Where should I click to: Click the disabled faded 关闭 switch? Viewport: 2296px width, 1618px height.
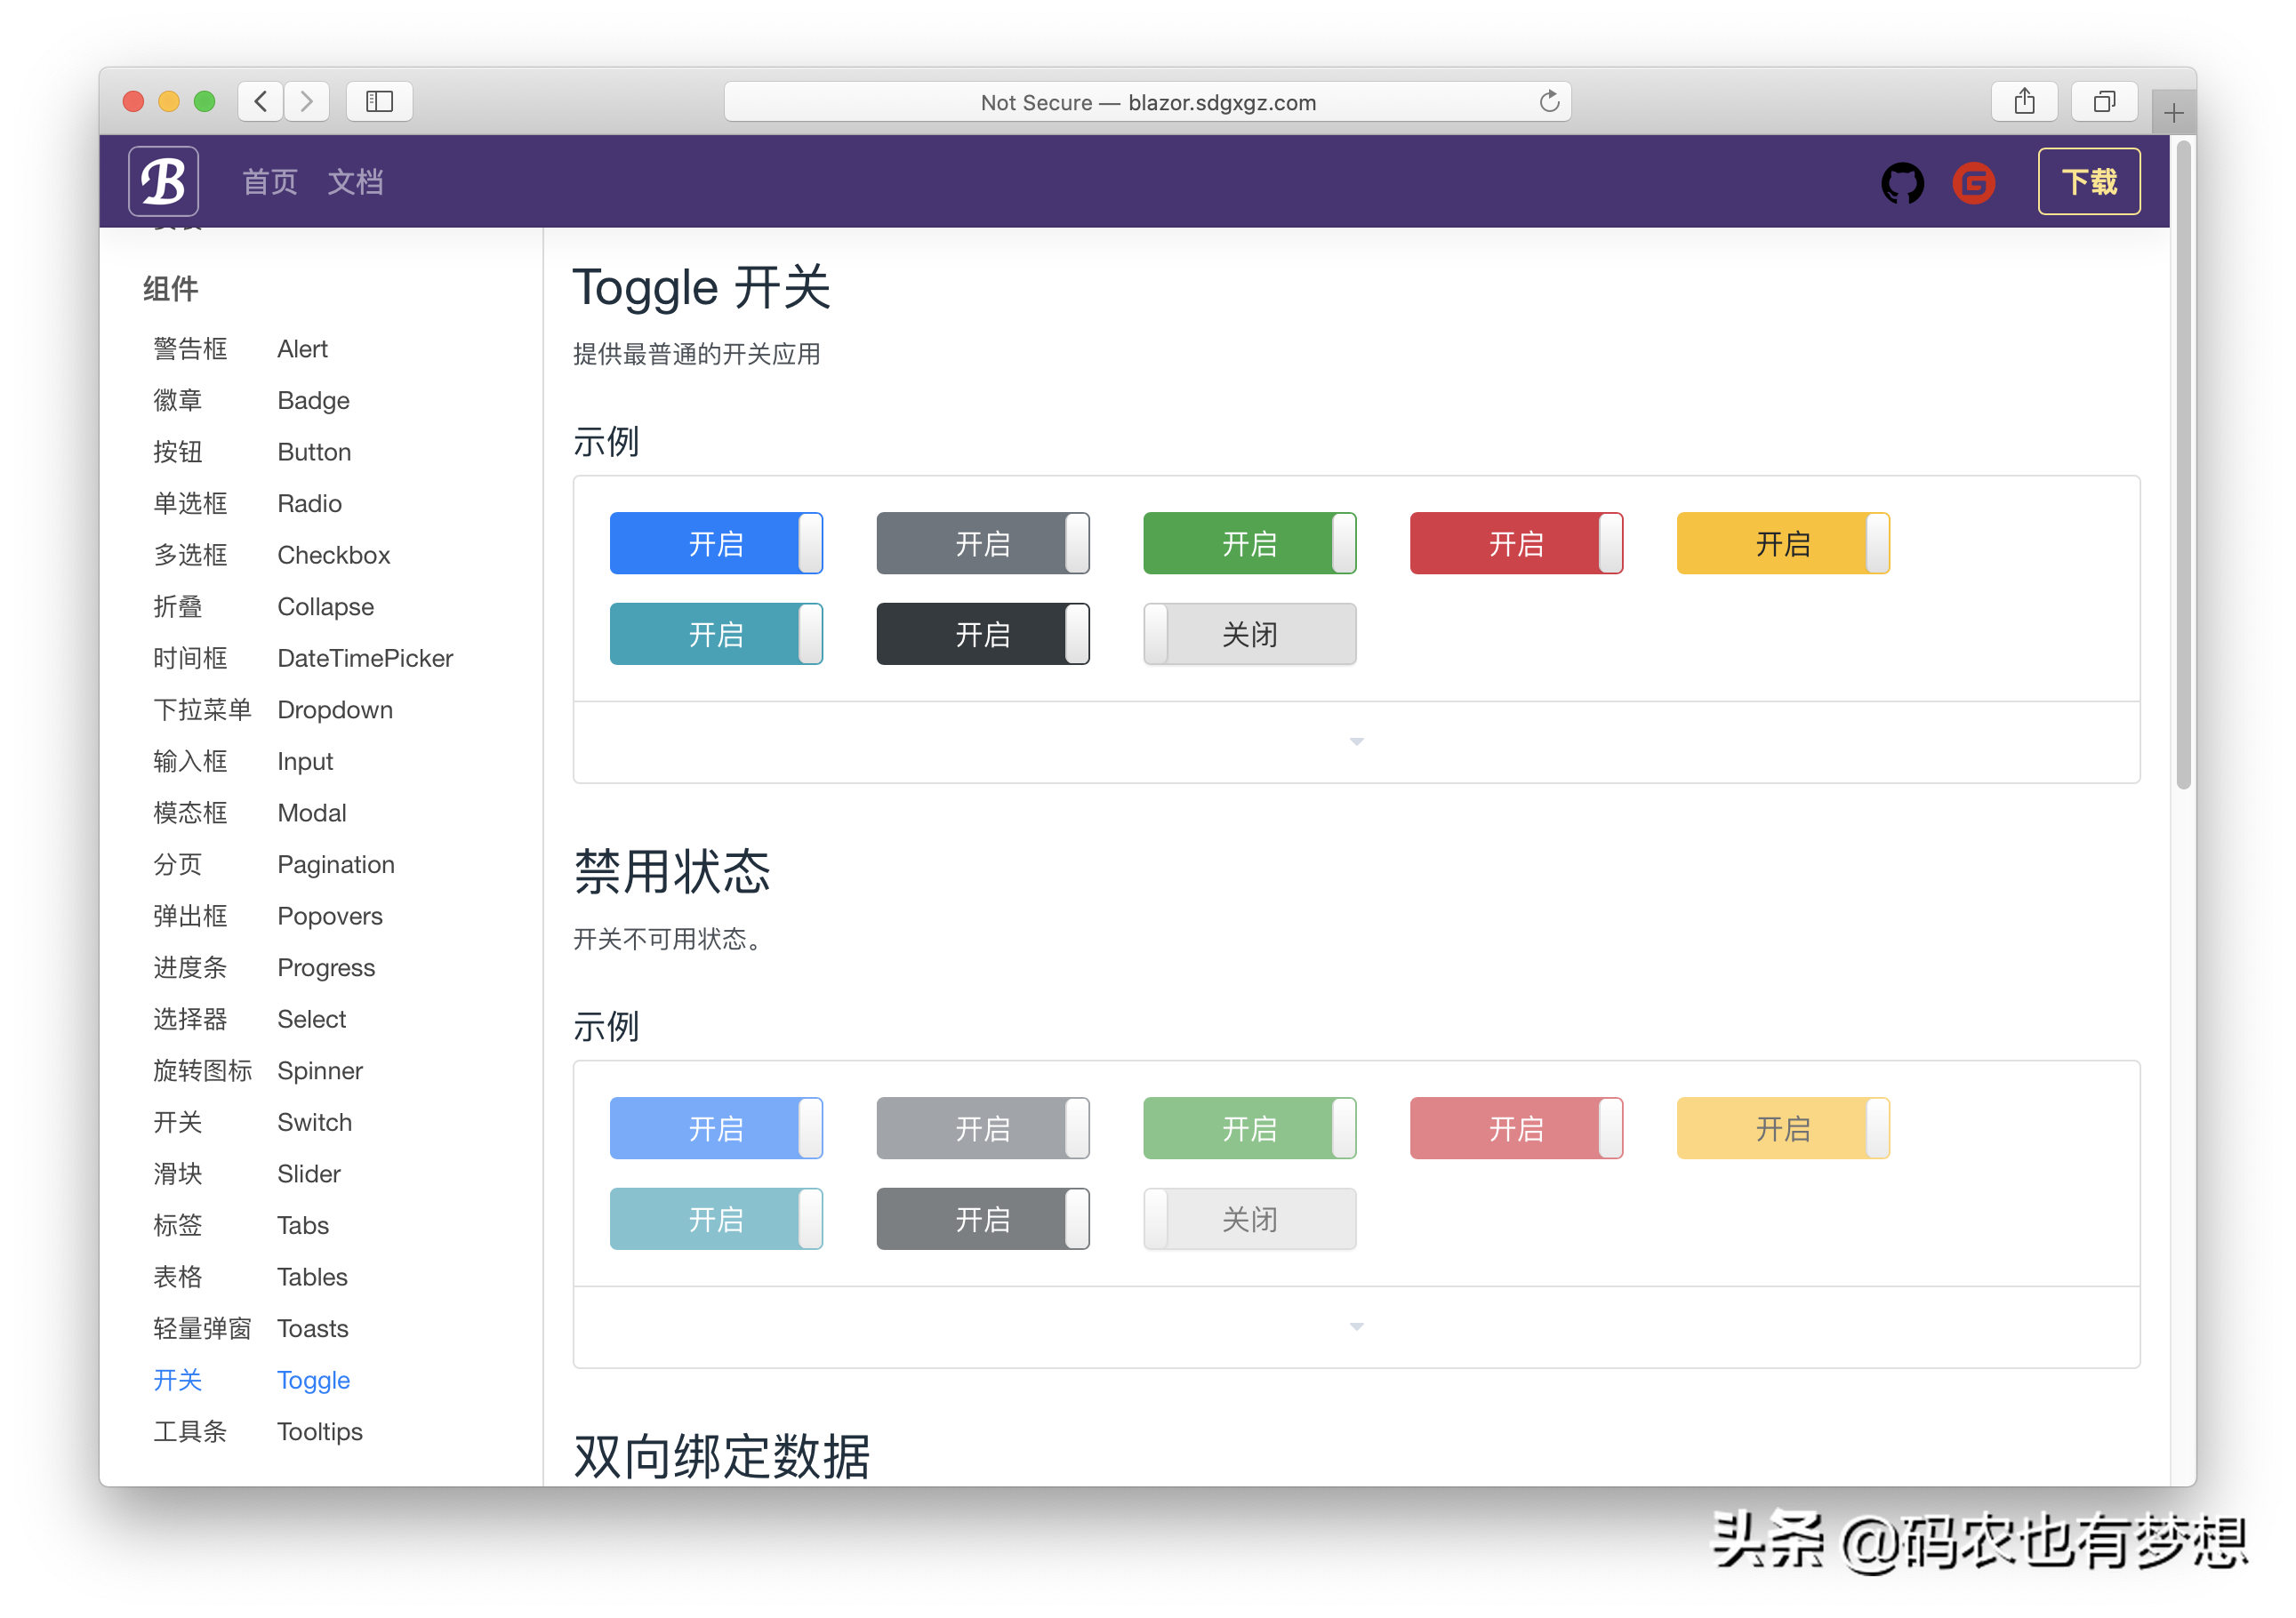coord(1250,1219)
